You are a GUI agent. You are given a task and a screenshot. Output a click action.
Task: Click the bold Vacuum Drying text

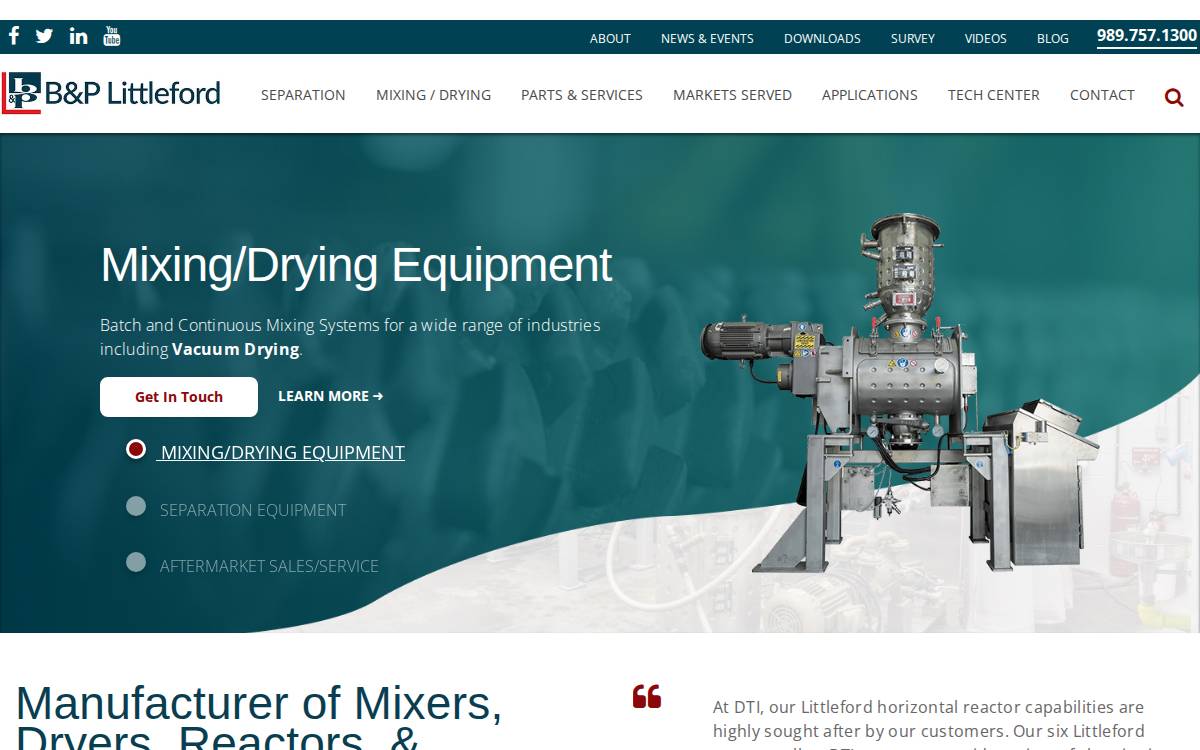point(236,349)
